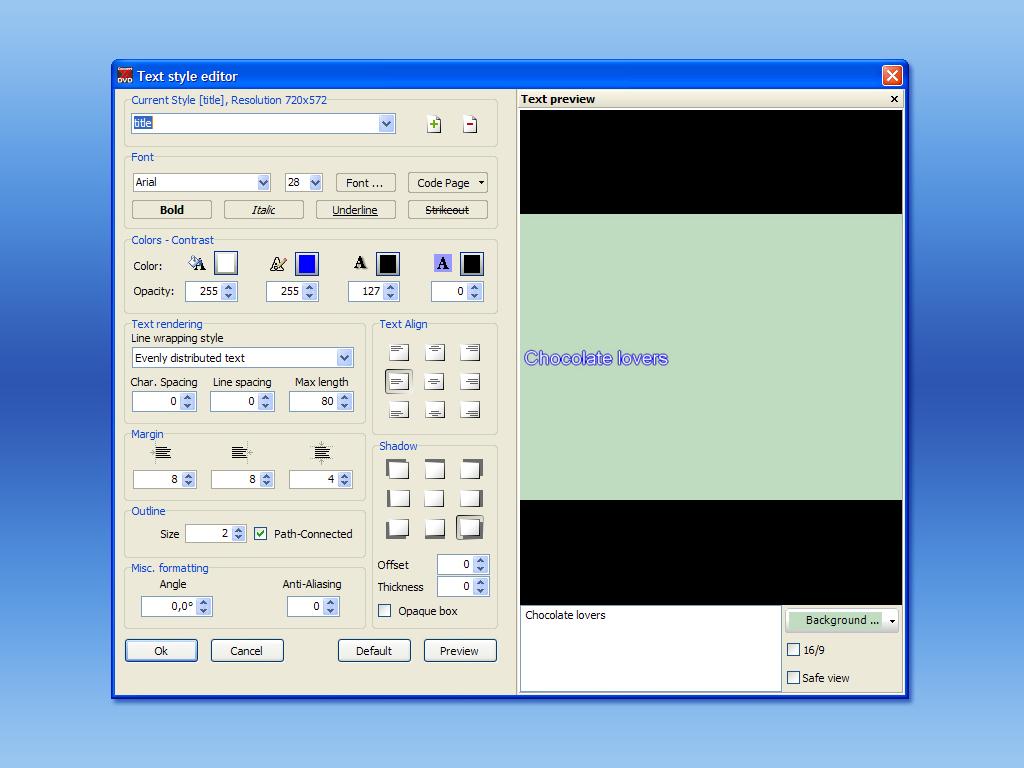This screenshot has width=1024, height=768.
Task: Select the center shadow icon
Action: (x=434, y=499)
